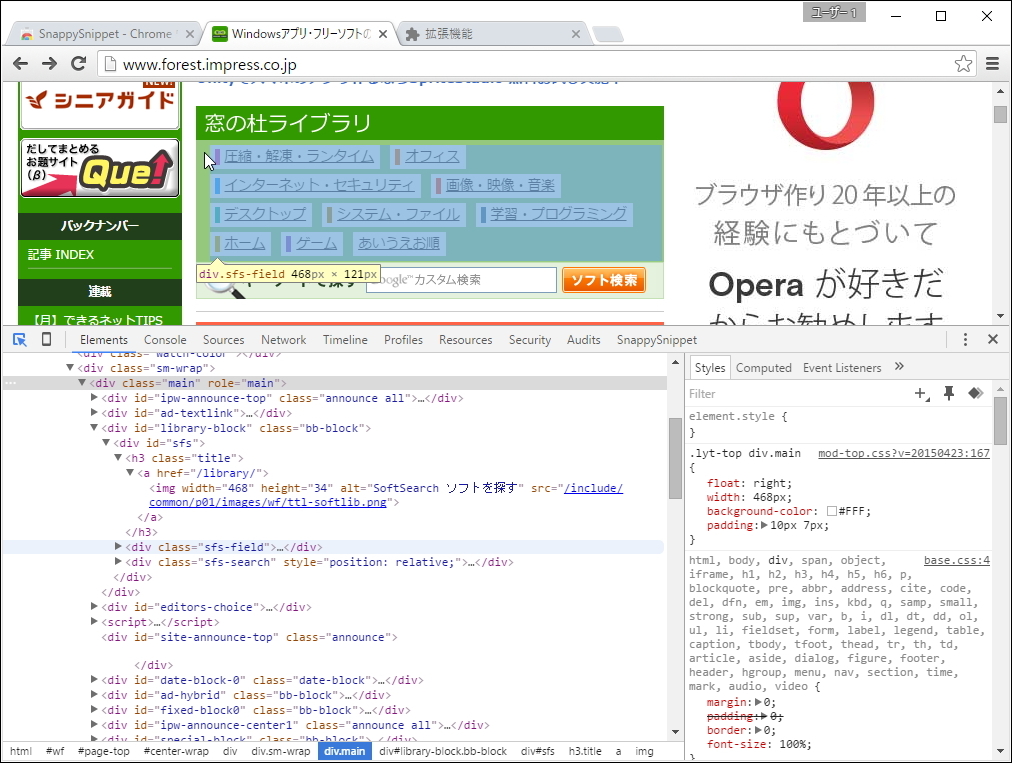Viewport: 1012px width, 763px height.
Task: Open the DevTools three-dot options menu
Action: [x=964, y=339]
